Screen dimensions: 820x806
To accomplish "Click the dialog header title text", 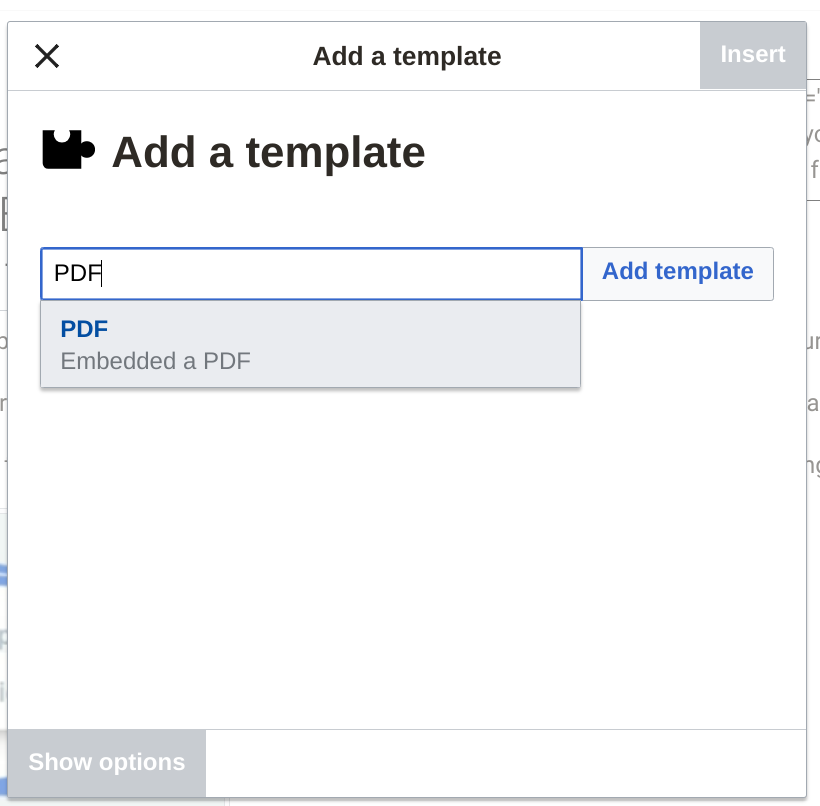I will (406, 56).
